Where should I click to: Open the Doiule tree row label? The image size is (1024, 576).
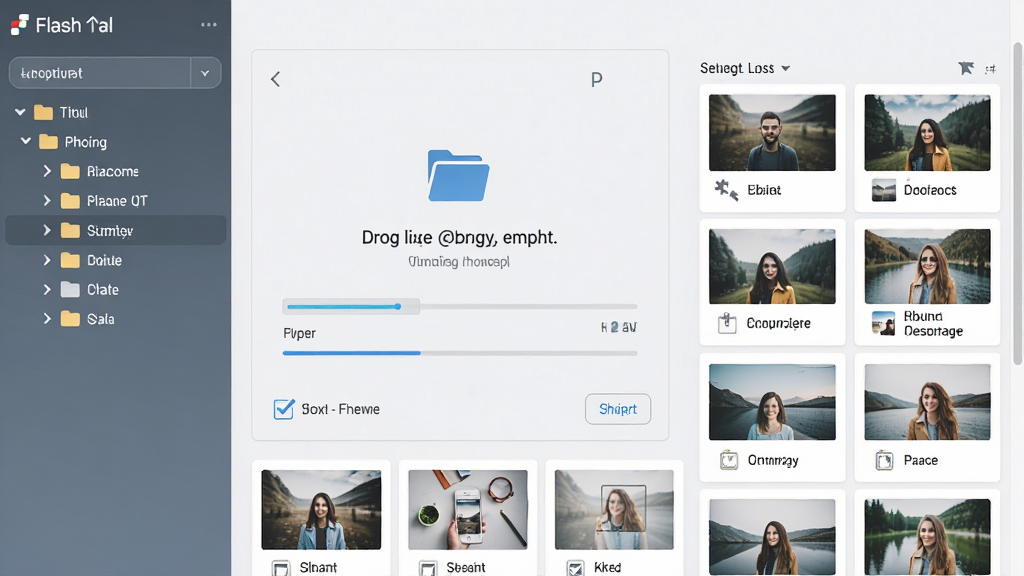pos(104,260)
